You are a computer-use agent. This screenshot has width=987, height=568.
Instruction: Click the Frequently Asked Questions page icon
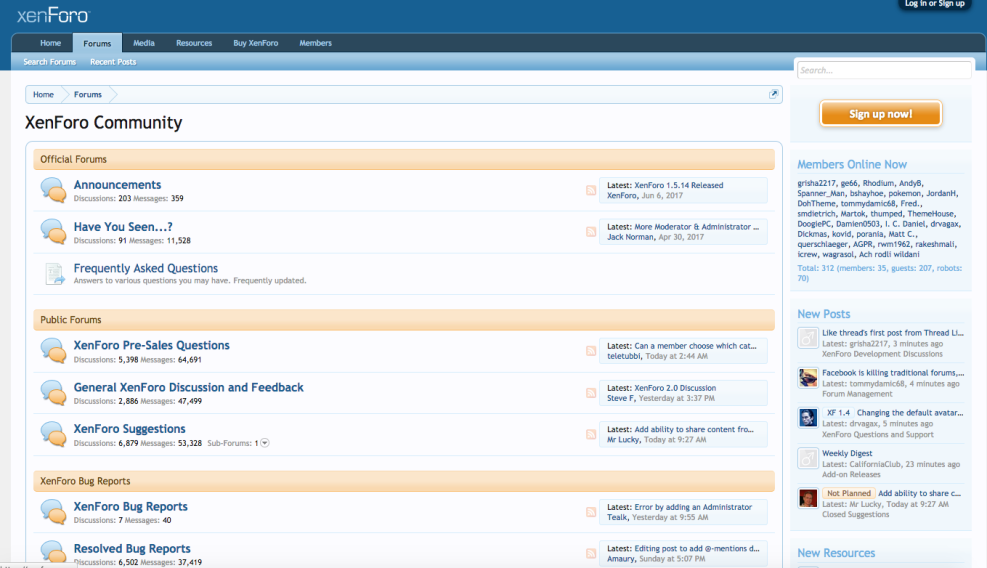pyautogui.click(x=54, y=274)
